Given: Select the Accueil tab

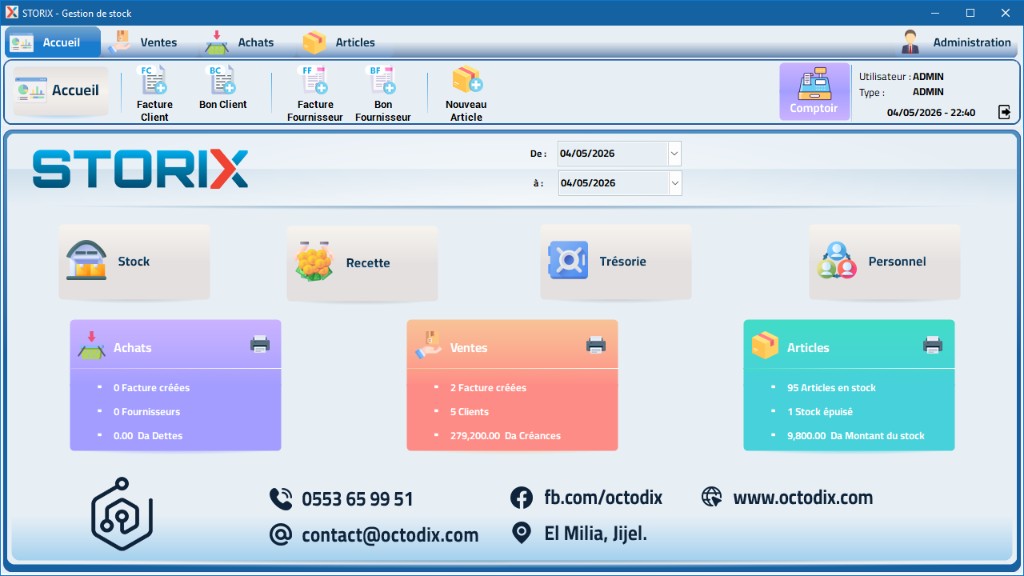Looking at the screenshot, I should point(53,42).
